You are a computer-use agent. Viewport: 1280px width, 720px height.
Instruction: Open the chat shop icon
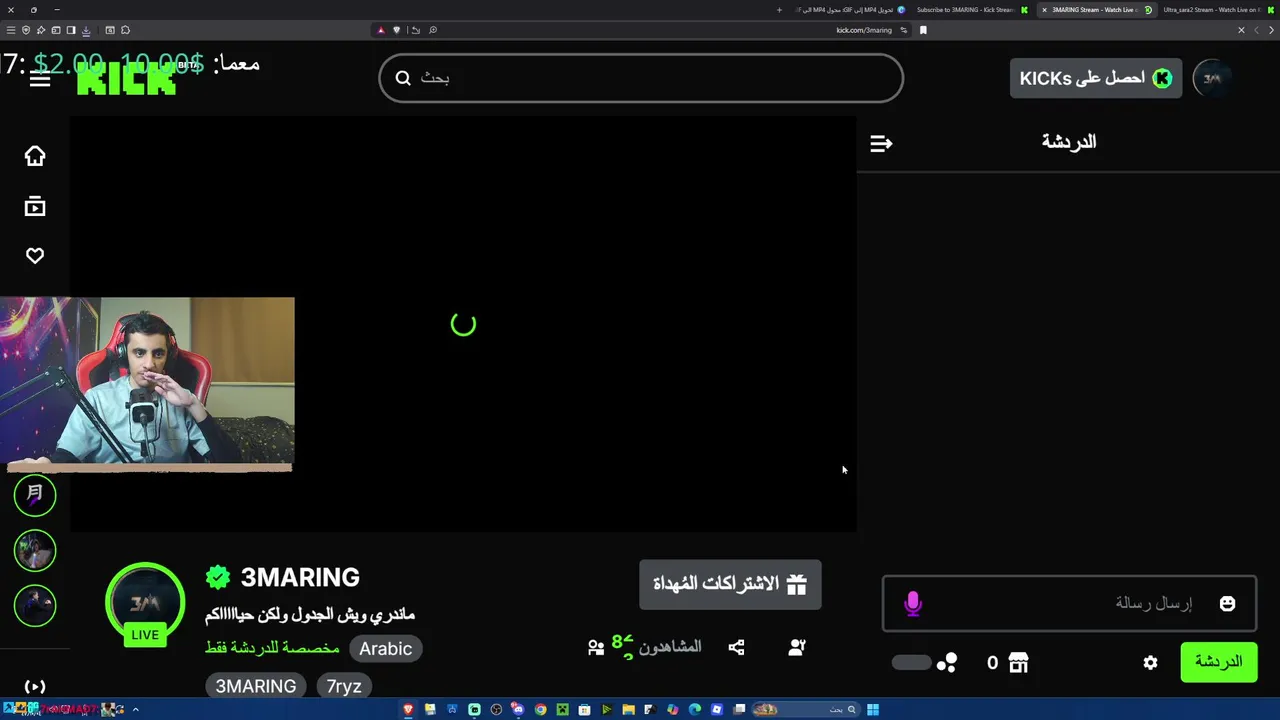(x=1018, y=662)
